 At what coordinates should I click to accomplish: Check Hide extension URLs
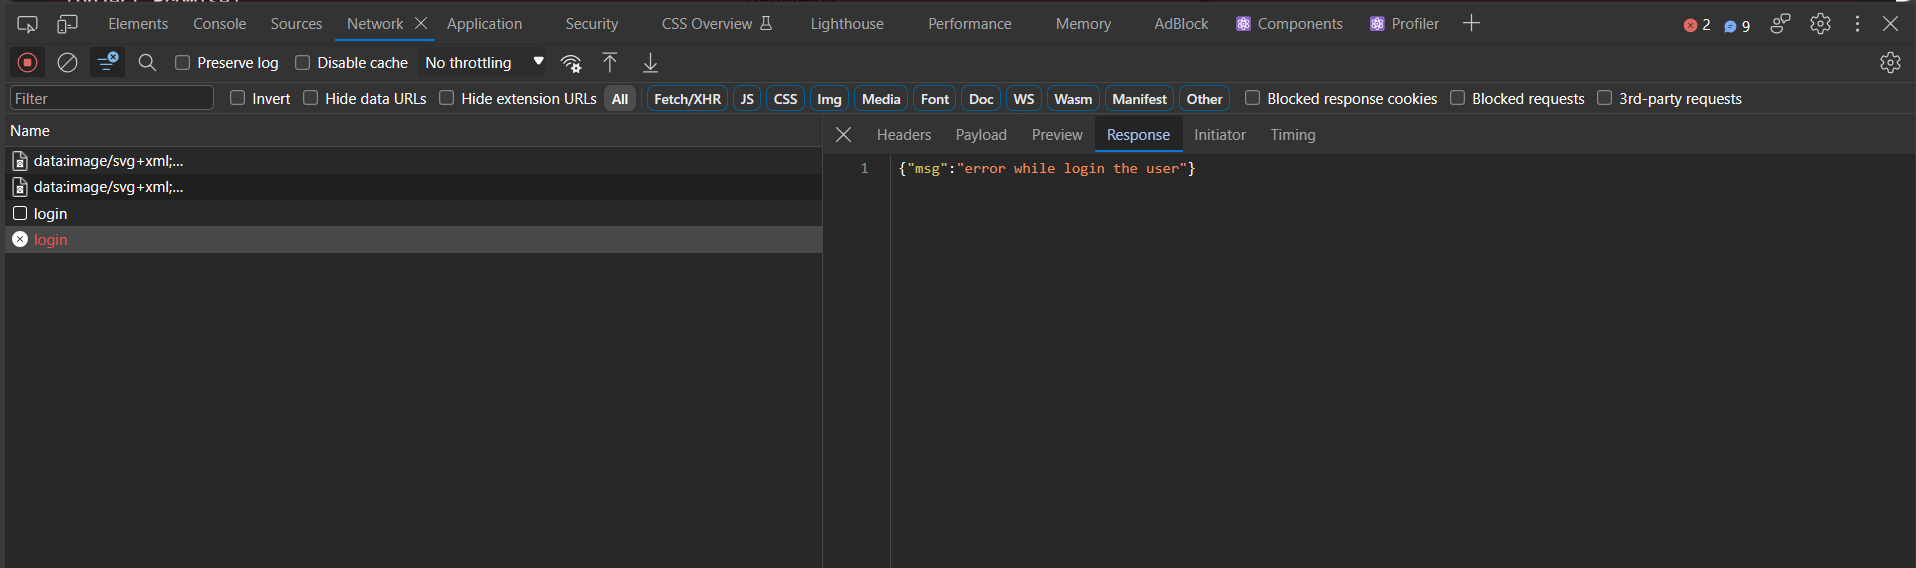(446, 98)
